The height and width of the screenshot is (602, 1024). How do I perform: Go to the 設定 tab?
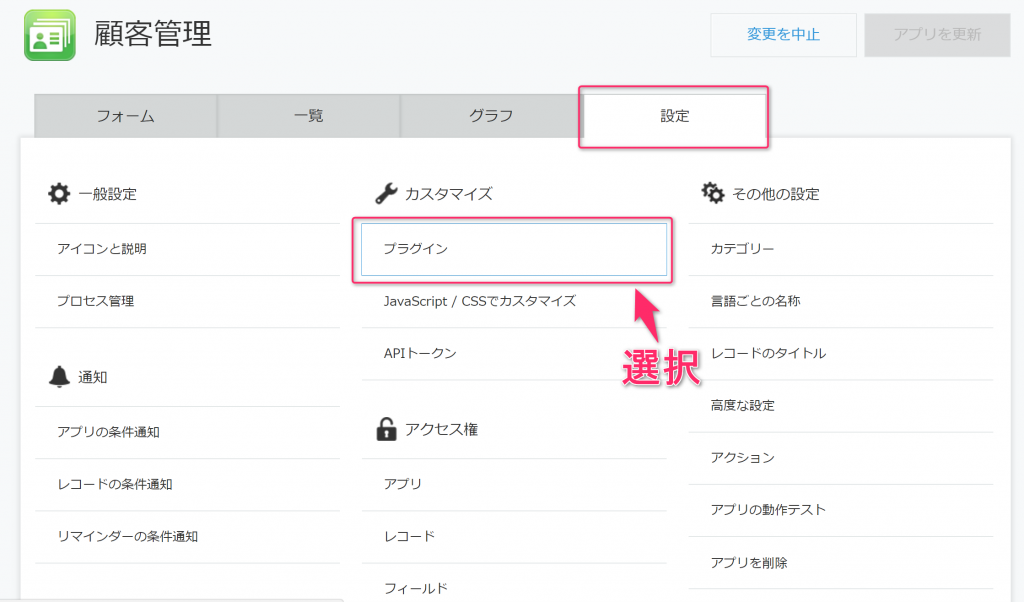(x=674, y=116)
